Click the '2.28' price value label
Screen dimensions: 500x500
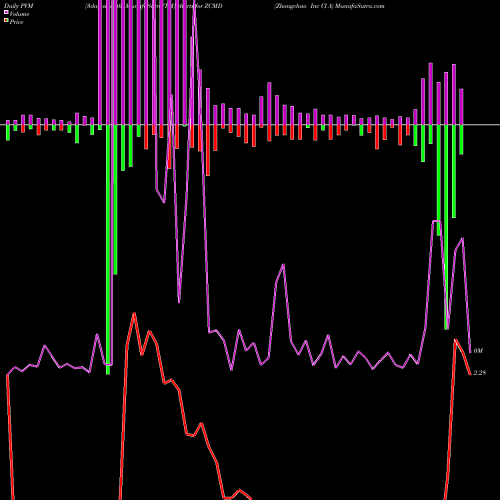point(480,373)
